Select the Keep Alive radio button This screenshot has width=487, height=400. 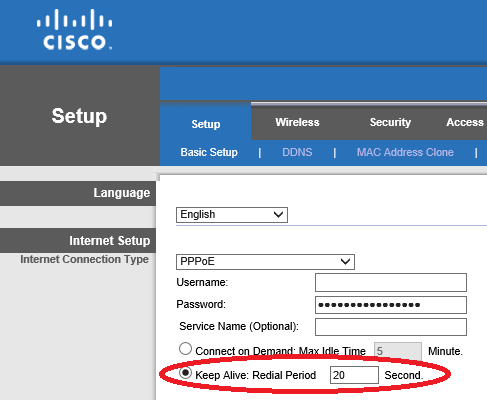(185, 373)
